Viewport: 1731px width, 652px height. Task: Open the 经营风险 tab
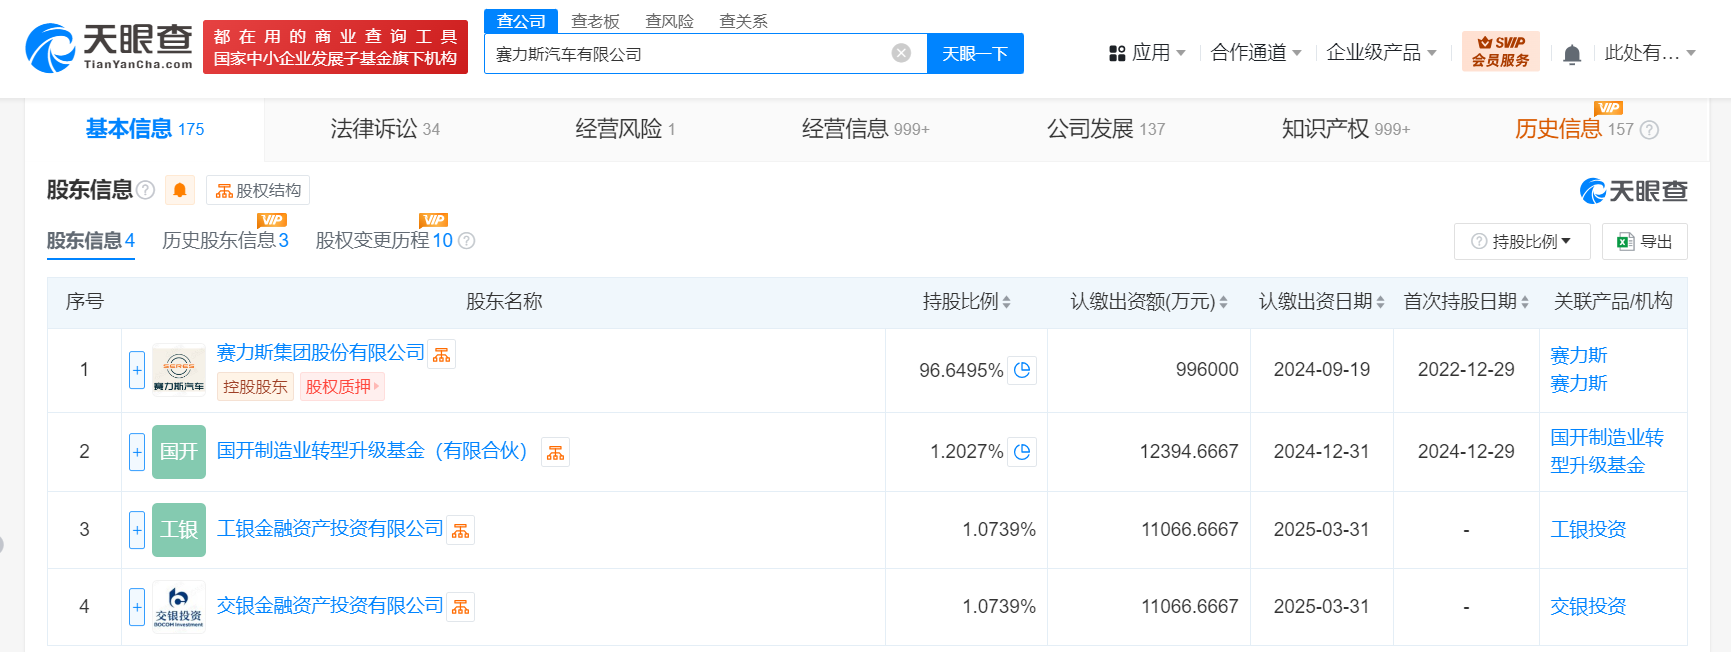626,129
